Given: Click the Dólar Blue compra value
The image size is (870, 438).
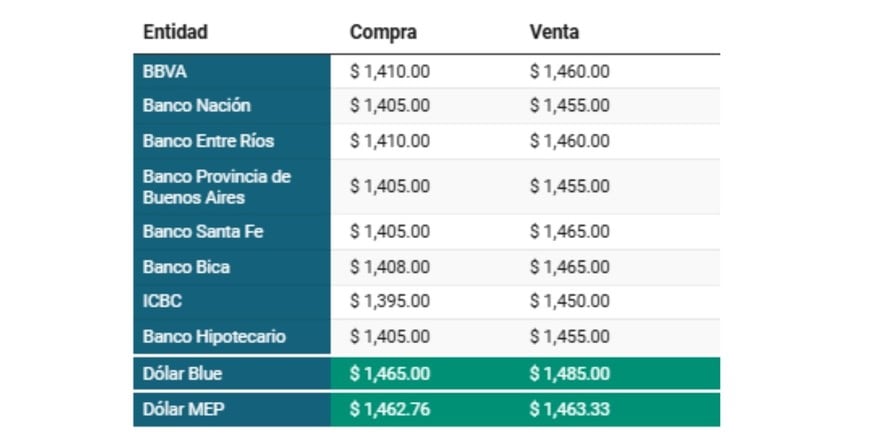Looking at the screenshot, I should click(390, 374).
